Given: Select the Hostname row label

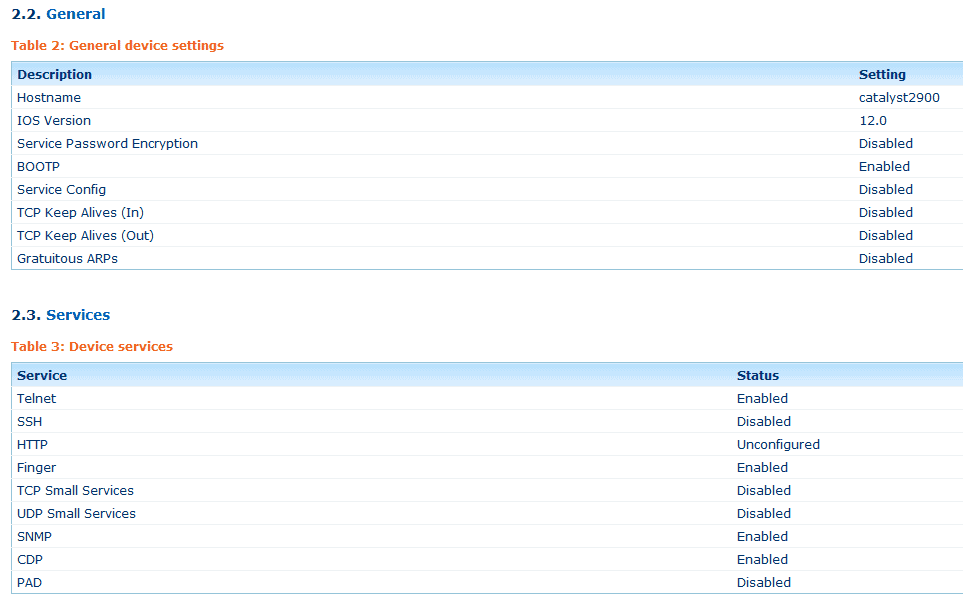Looking at the screenshot, I should 49,98.
